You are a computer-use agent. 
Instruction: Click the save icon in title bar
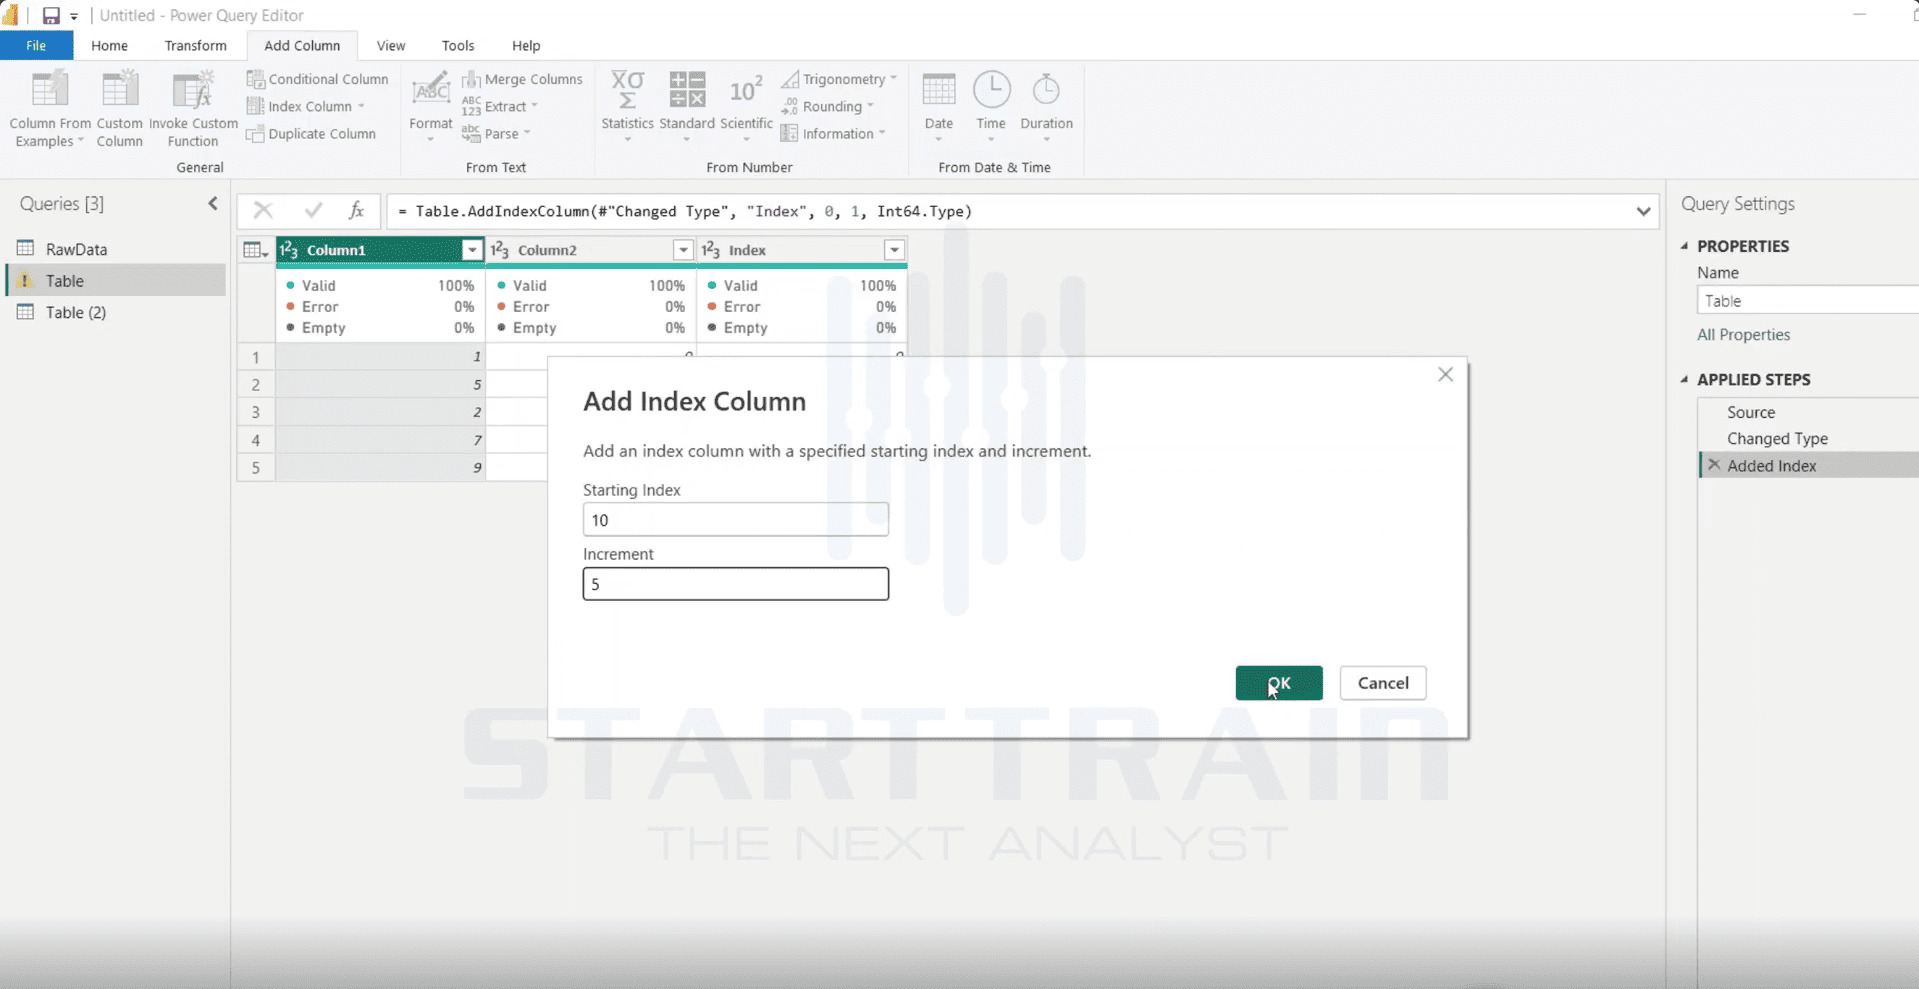click(x=51, y=15)
